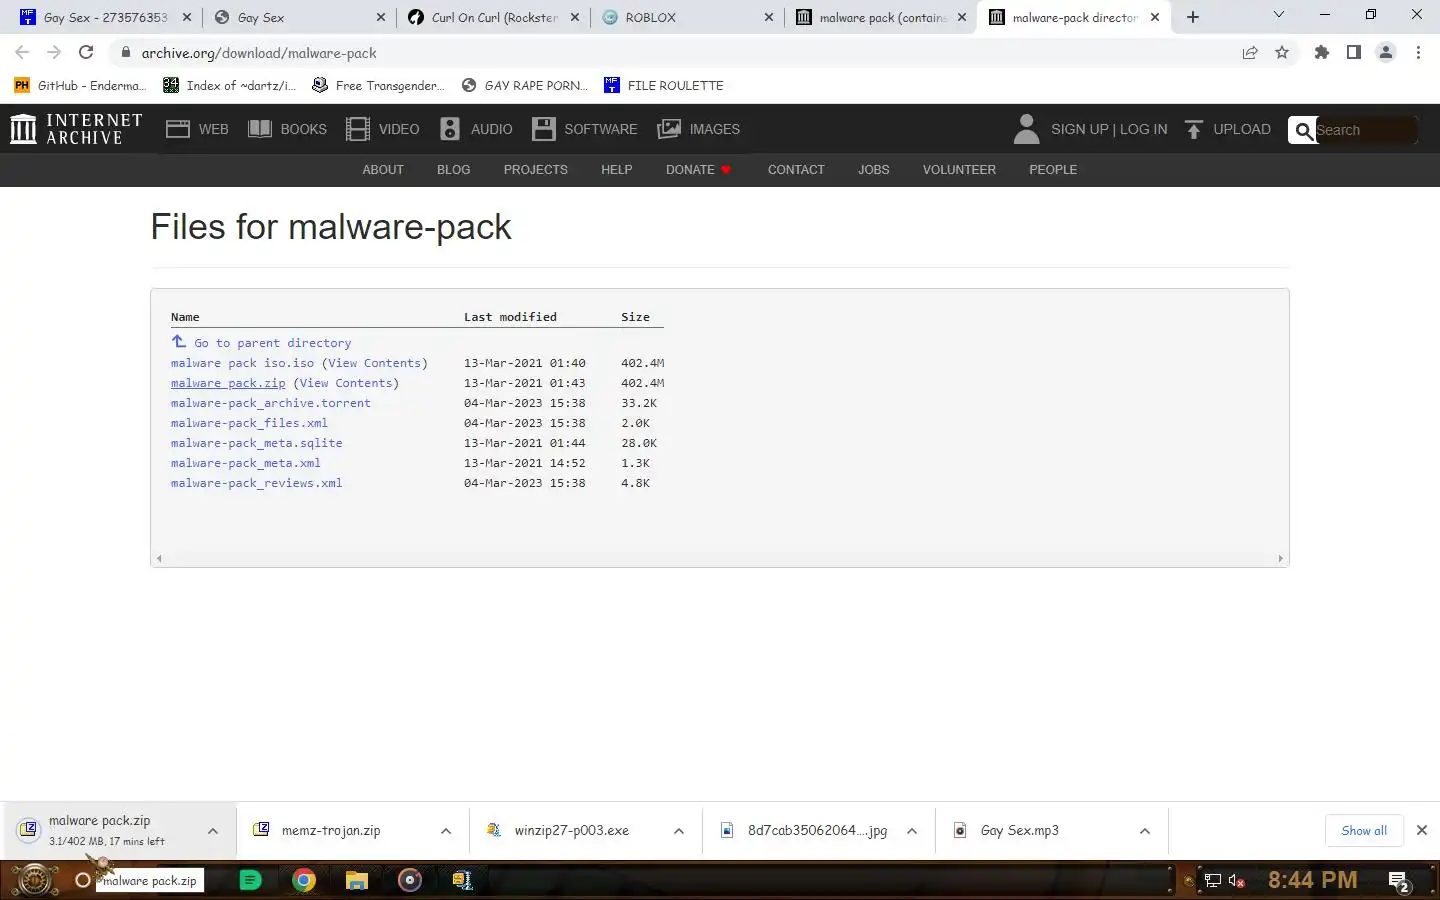Go back to the previous page
1440x900 pixels.
pos(22,52)
